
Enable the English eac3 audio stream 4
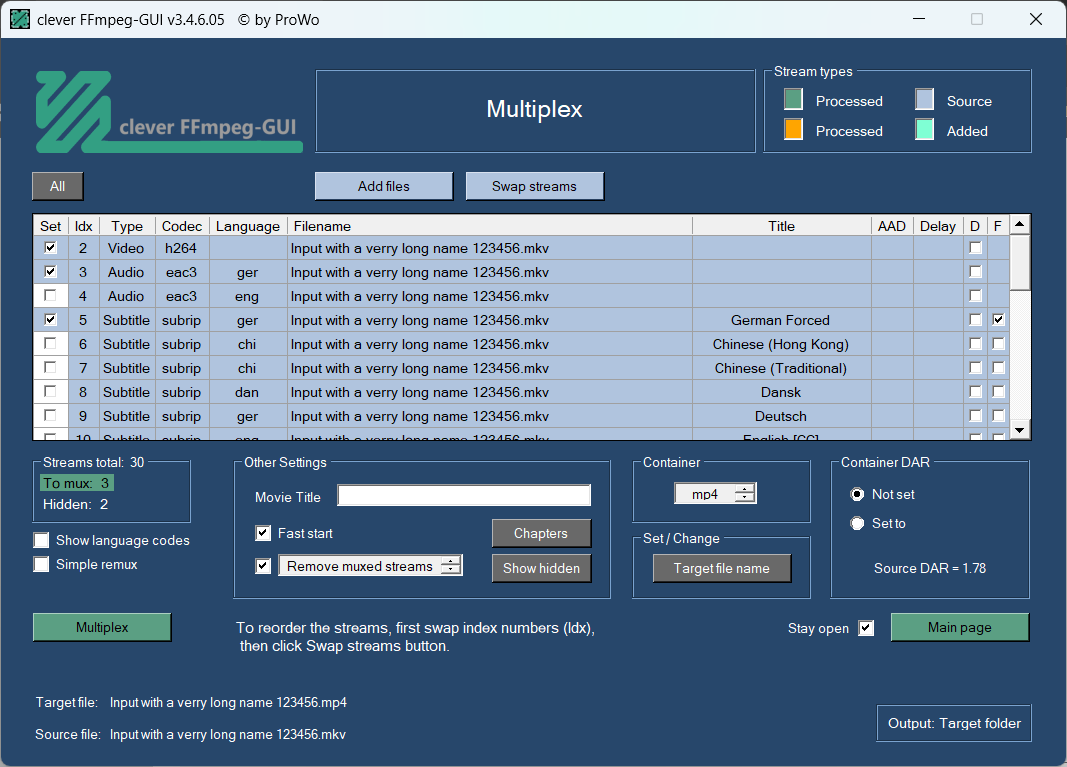click(50, 296)
